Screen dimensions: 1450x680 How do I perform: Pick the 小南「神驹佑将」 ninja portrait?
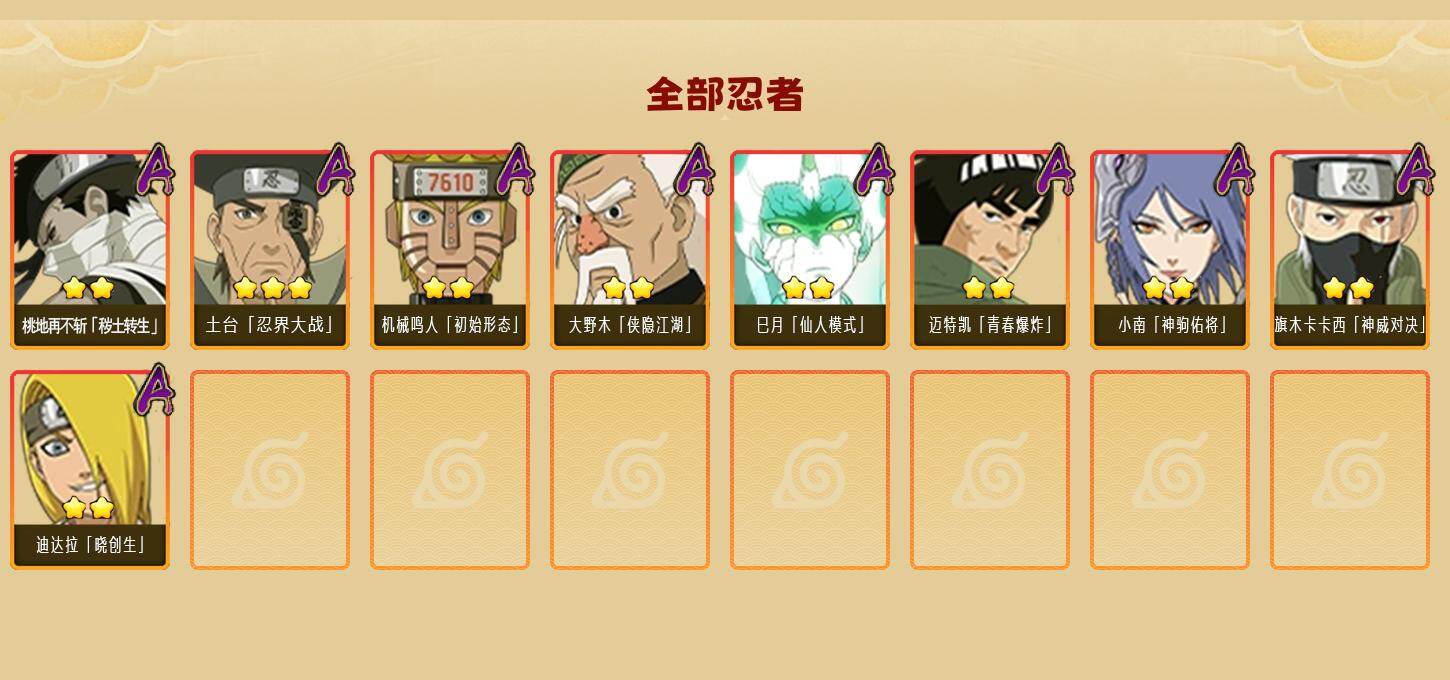click(x=1170, y=250)
